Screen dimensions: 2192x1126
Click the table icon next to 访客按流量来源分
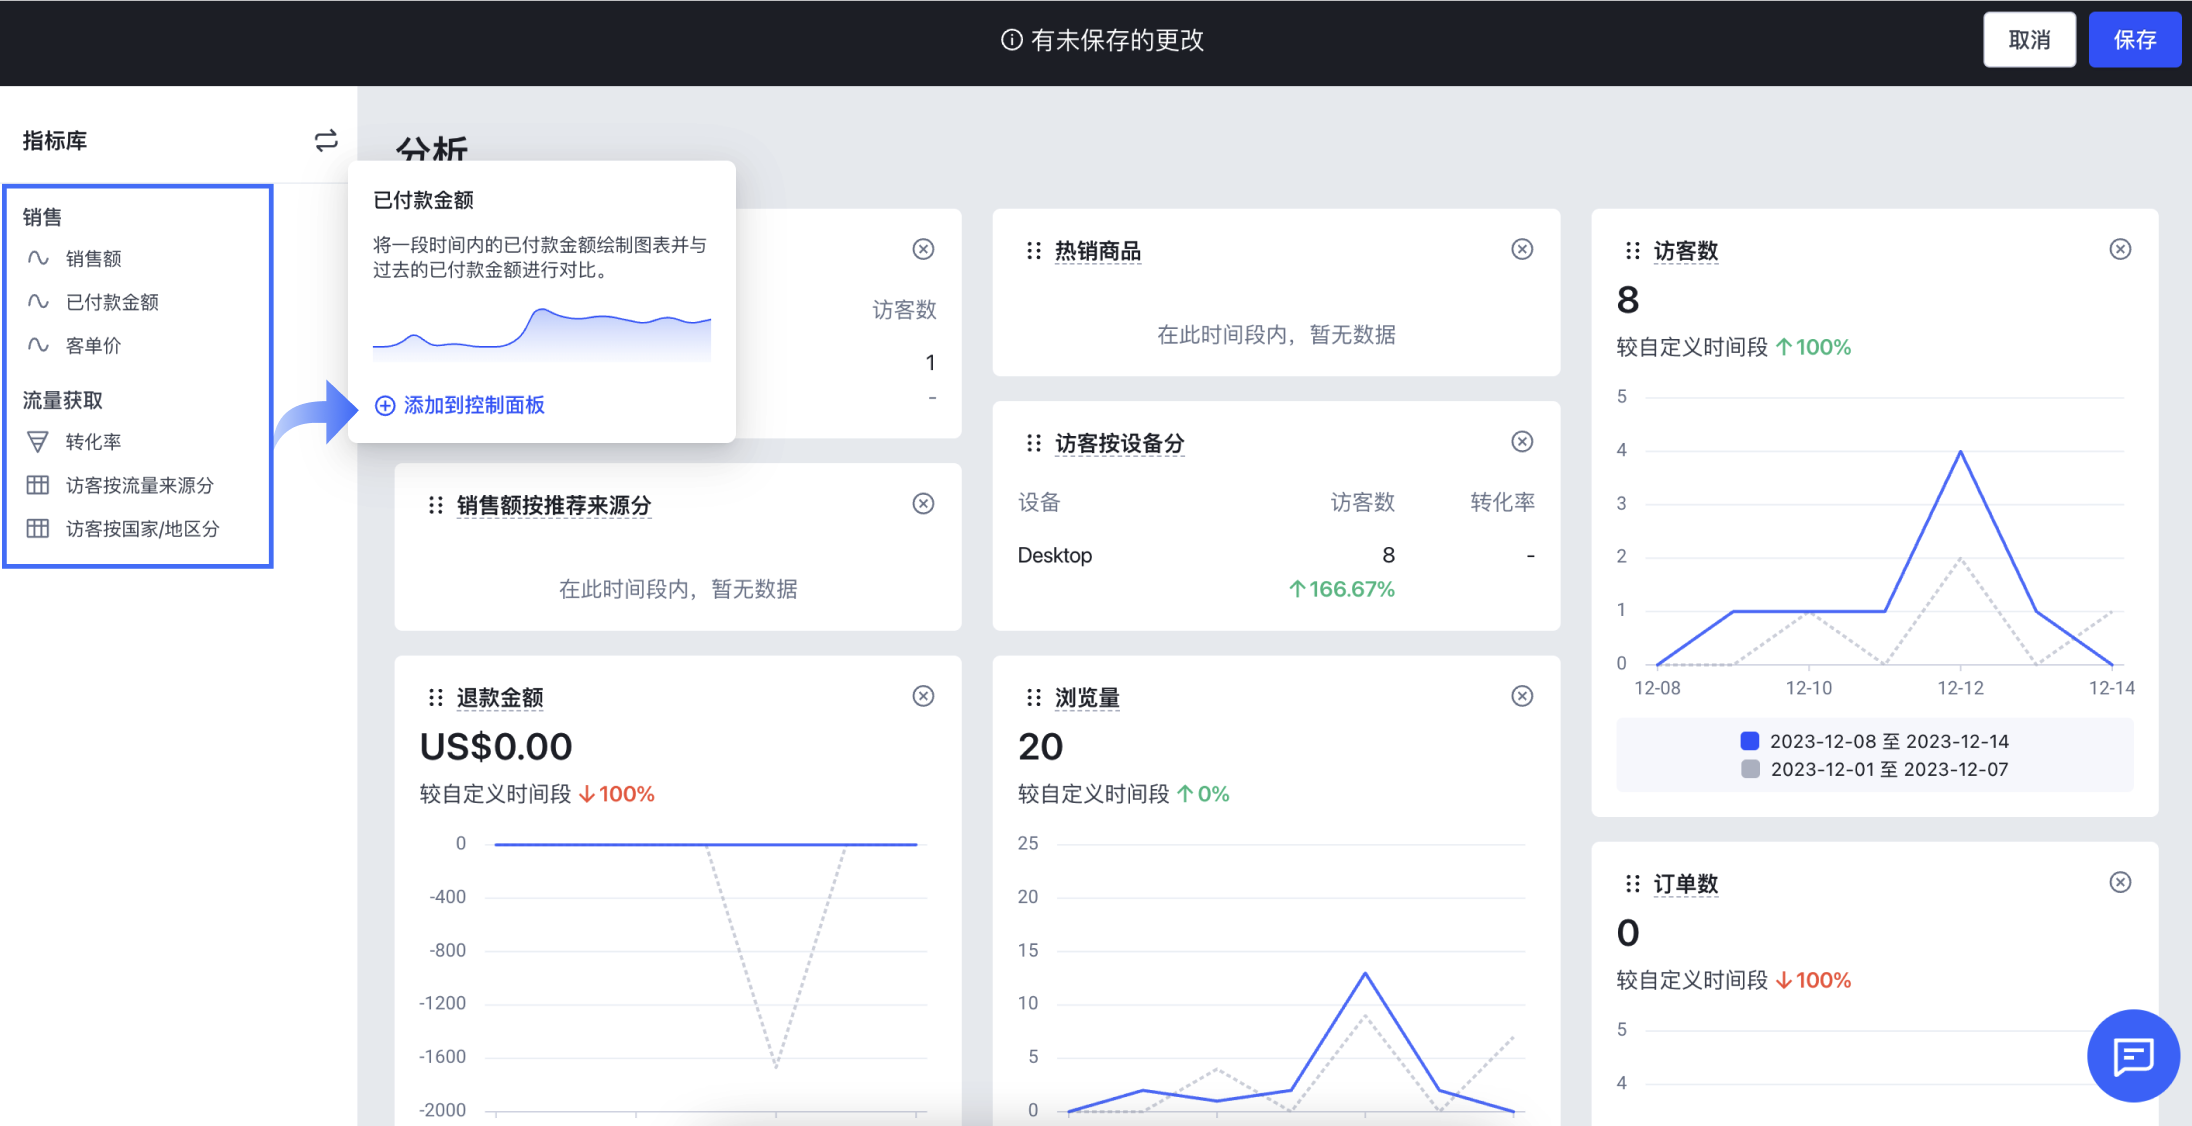pyautogui.click(x=37, y=485)
